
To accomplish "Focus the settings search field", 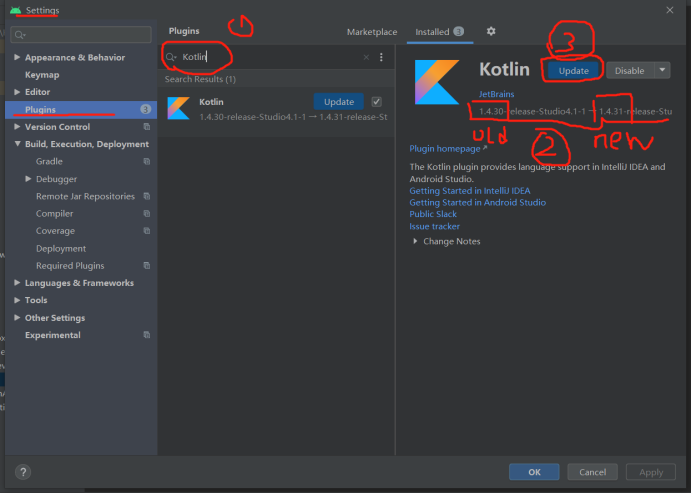I will (81, 35).
